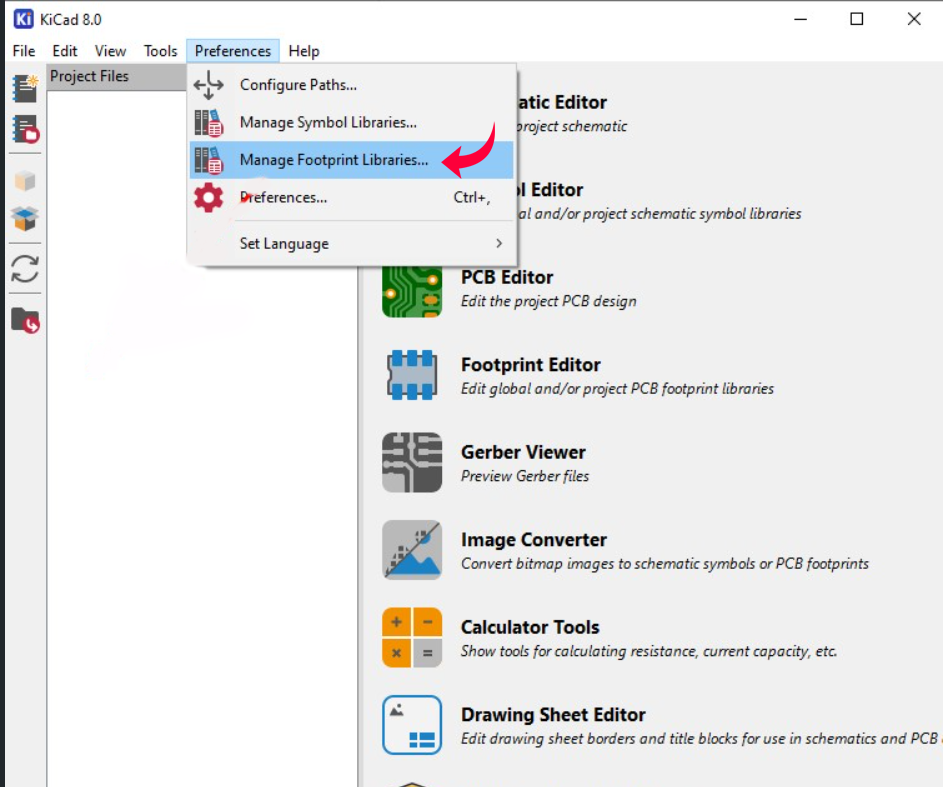Open the File menu

point(23,51)
